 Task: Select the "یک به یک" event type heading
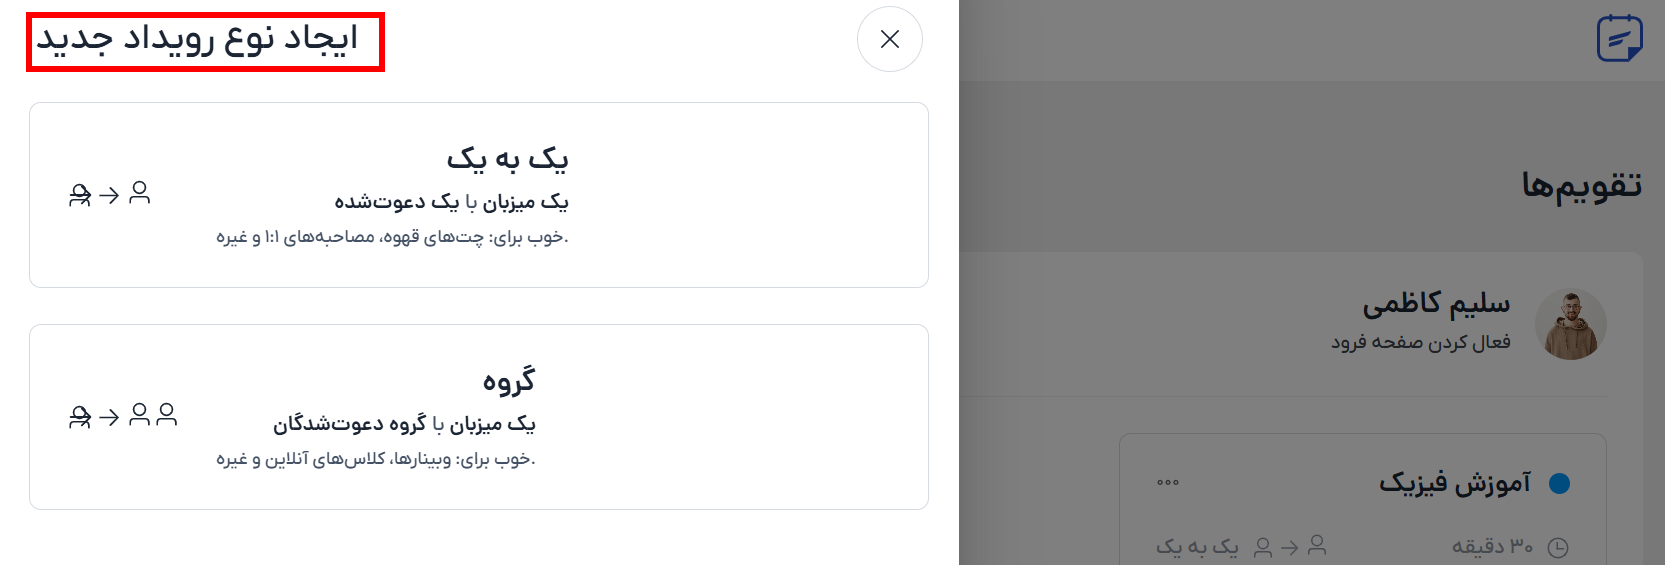point(507,159)
